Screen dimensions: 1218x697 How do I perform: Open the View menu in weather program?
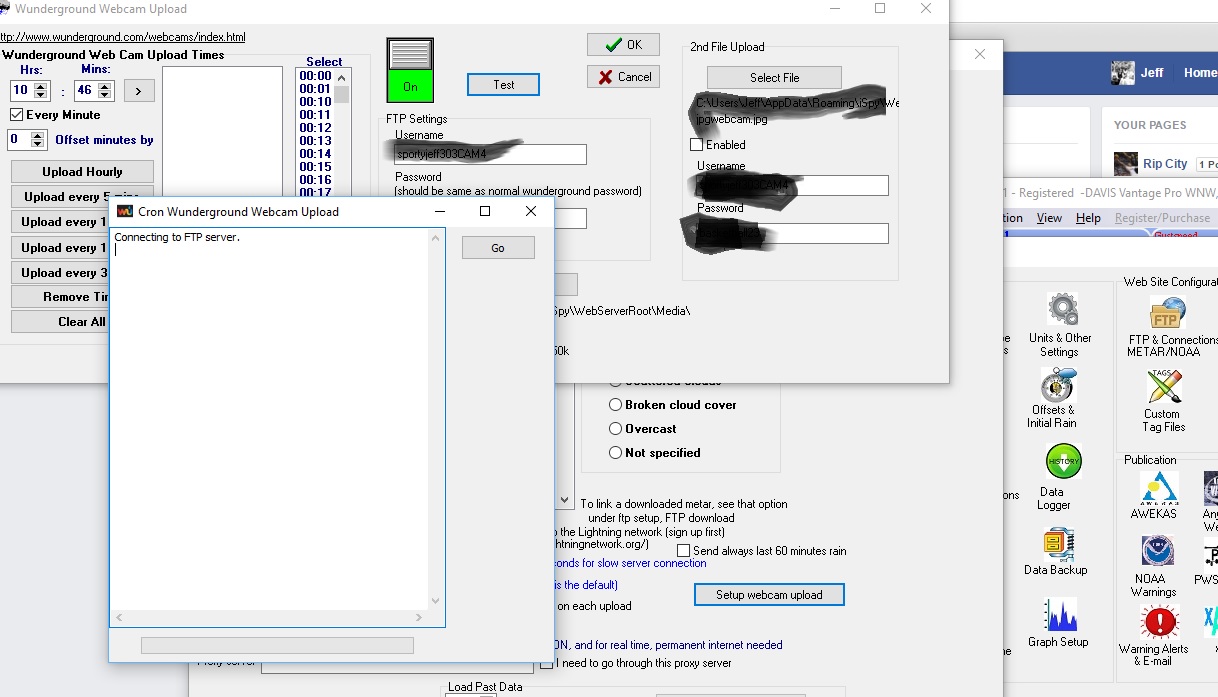pyautogui.click(x=1049, y=218)
